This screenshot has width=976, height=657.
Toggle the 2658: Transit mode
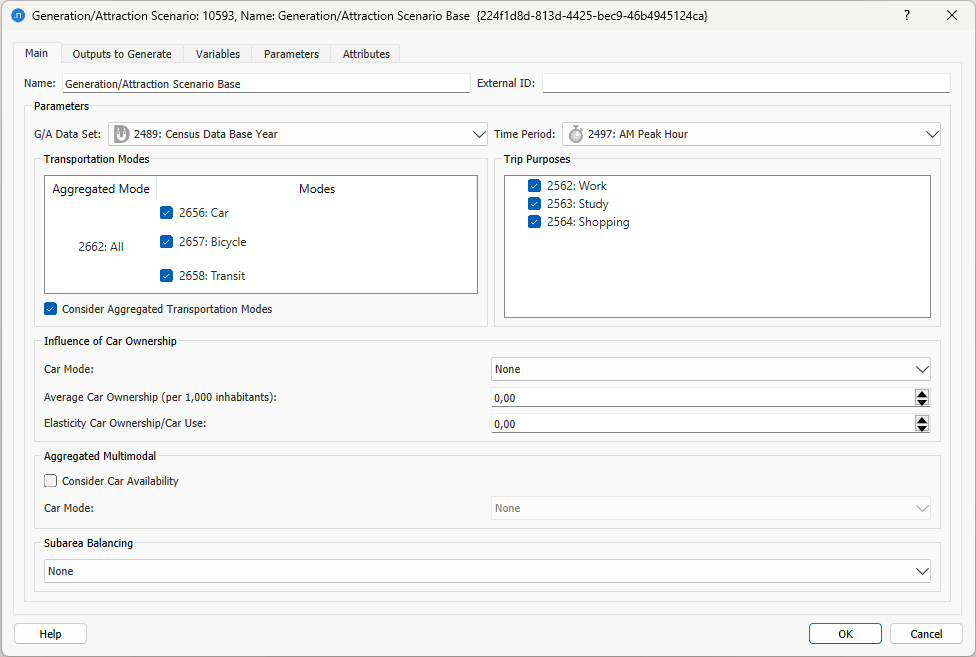click(166, 275)
